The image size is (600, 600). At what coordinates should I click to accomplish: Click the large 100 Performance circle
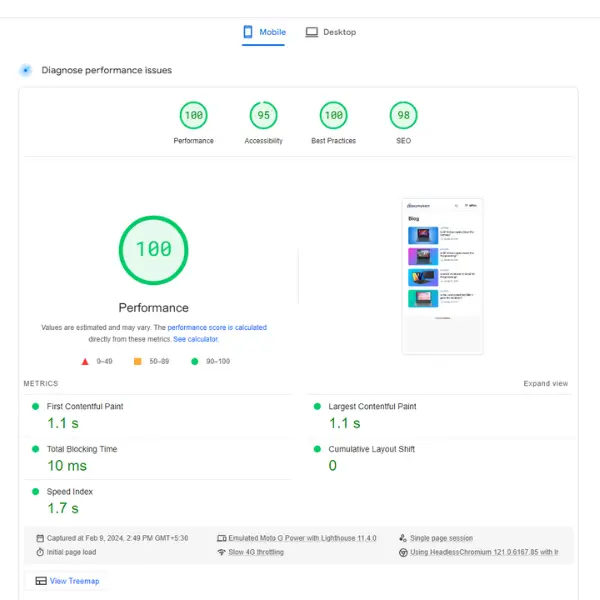(x=153, y=250)
